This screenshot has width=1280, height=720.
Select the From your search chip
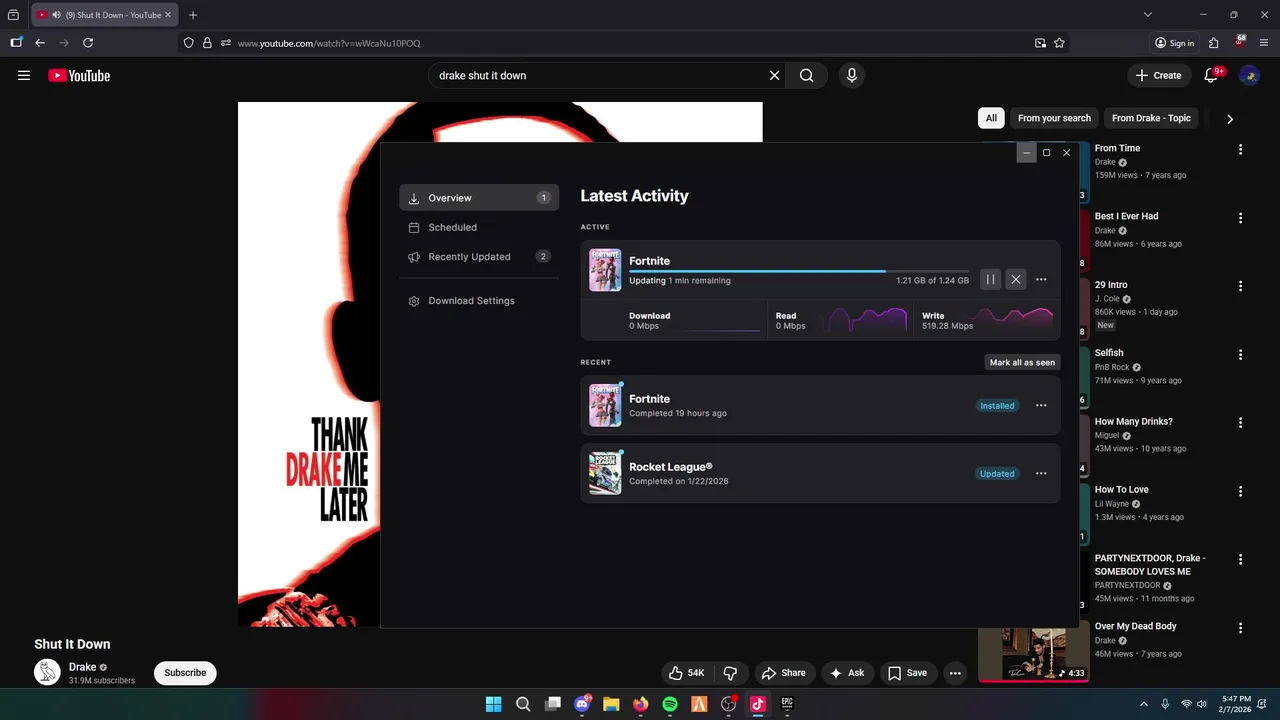[1054, 118]
